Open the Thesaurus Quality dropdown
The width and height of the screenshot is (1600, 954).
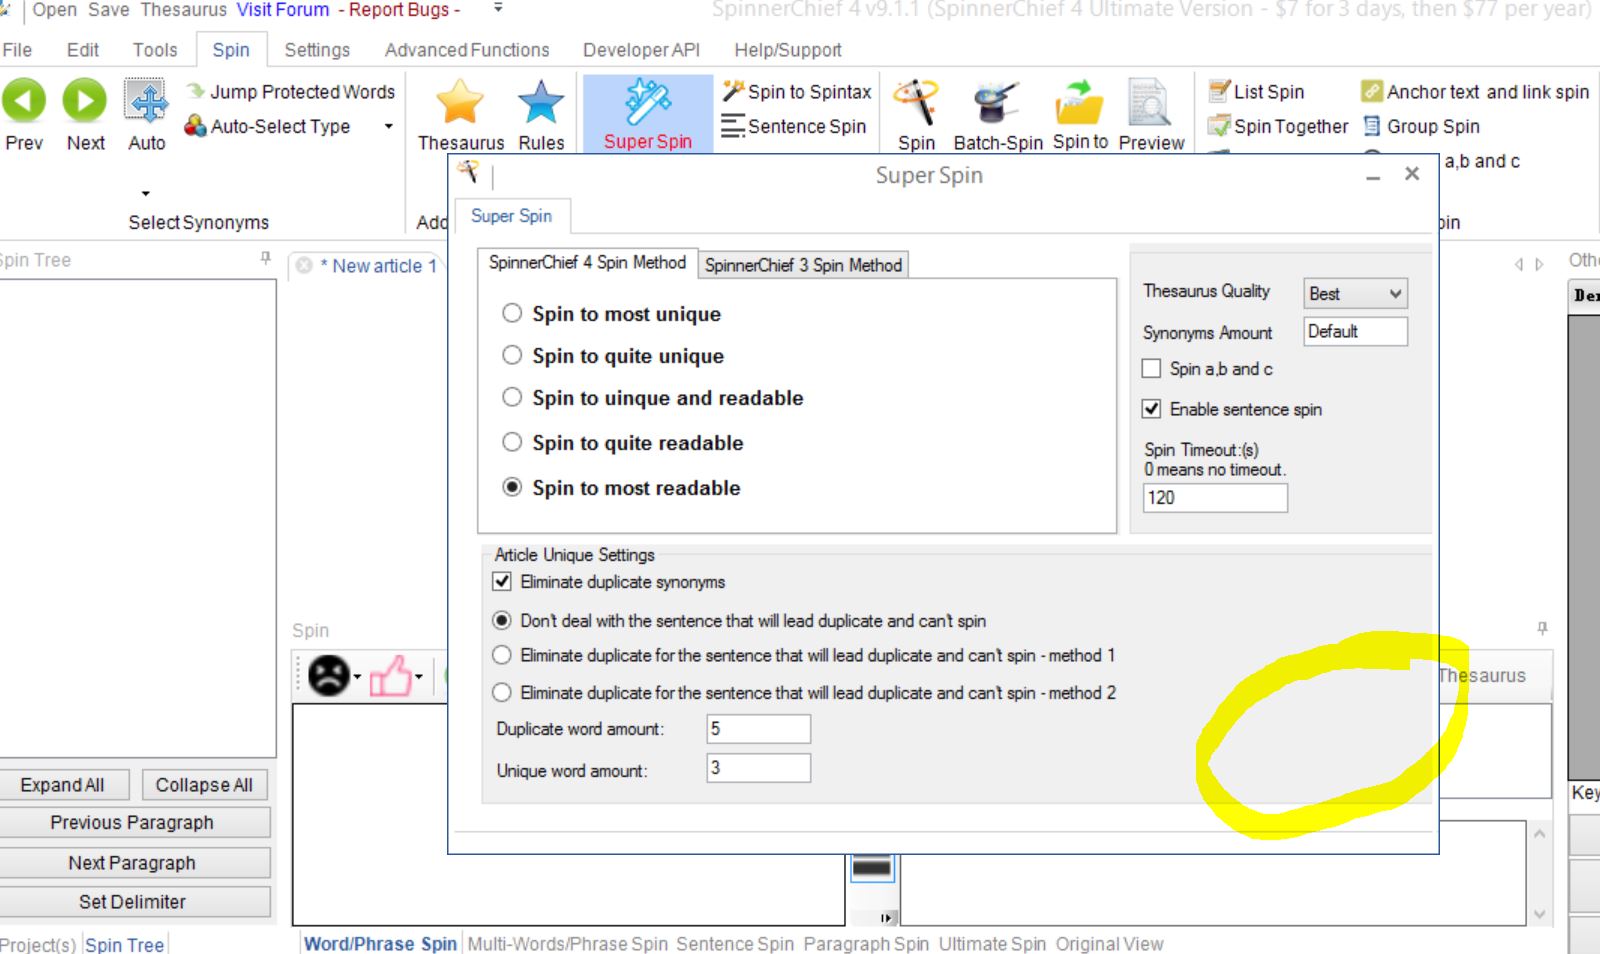click(x=1355, y=294)
